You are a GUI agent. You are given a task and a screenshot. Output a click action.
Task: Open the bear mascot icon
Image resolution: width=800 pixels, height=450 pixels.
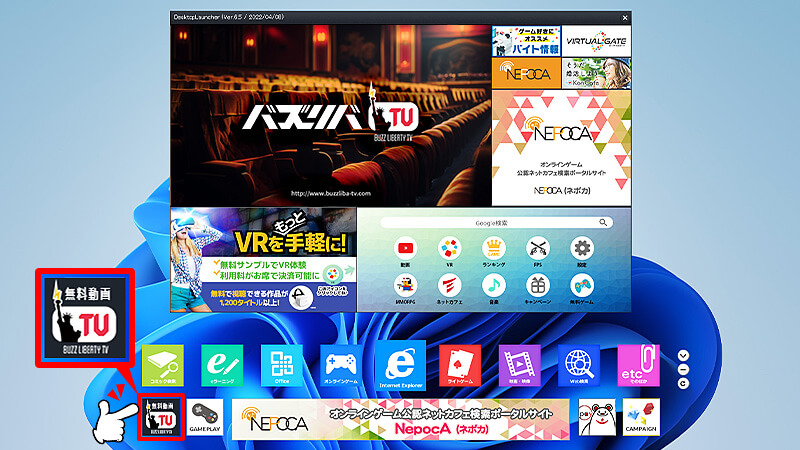click(x=597, y=417)
